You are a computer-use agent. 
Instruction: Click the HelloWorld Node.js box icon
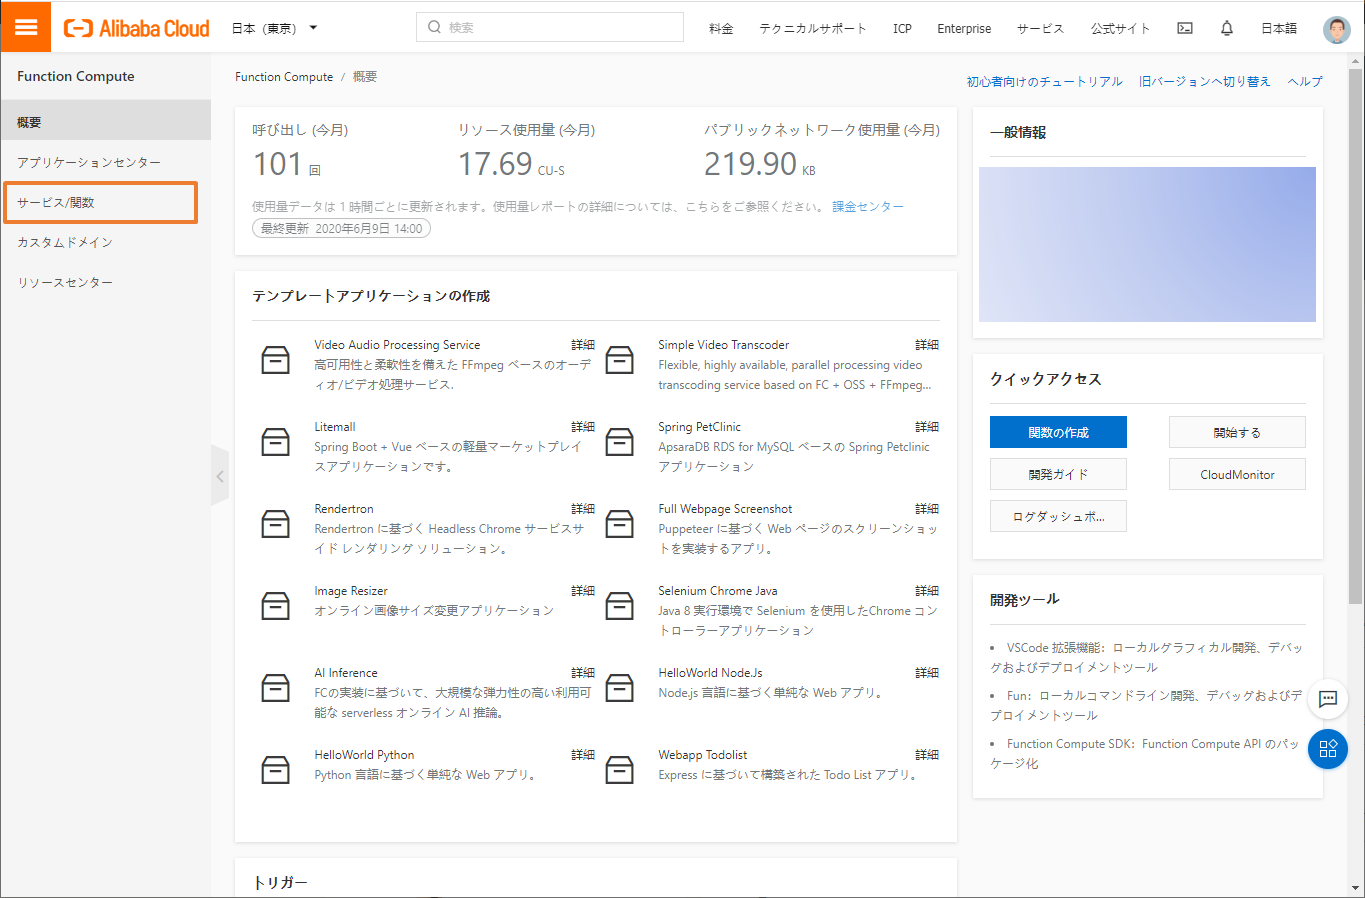point(620,688)
